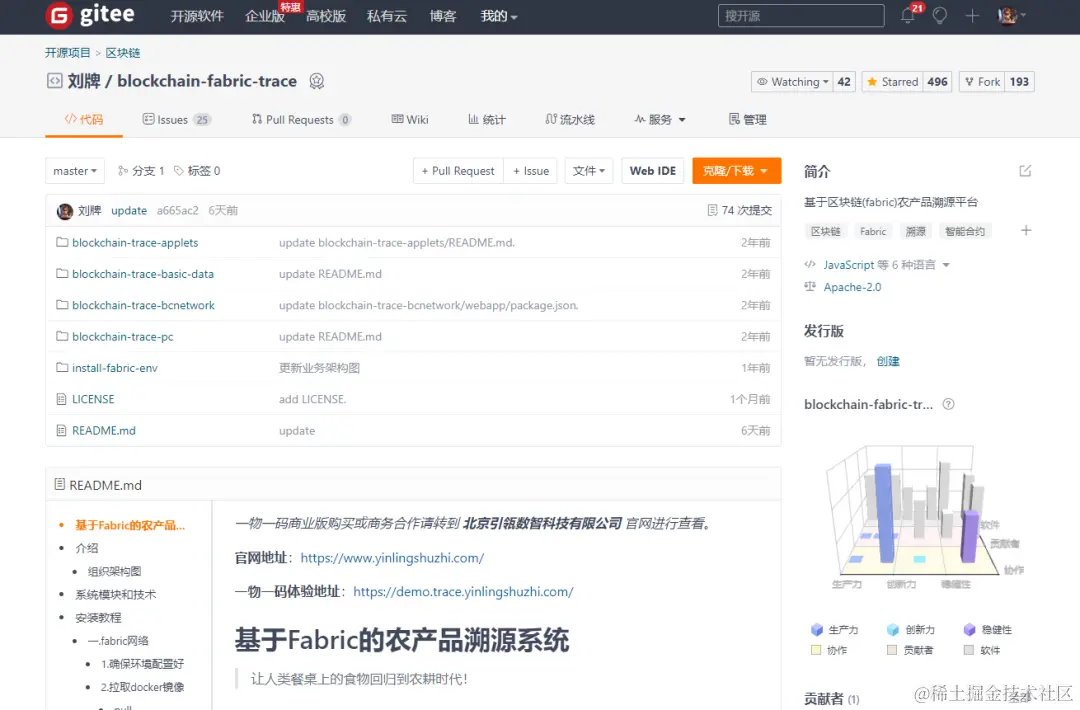Open the notifications bell icon
The image size is (1080, 710).
[908, 15]
